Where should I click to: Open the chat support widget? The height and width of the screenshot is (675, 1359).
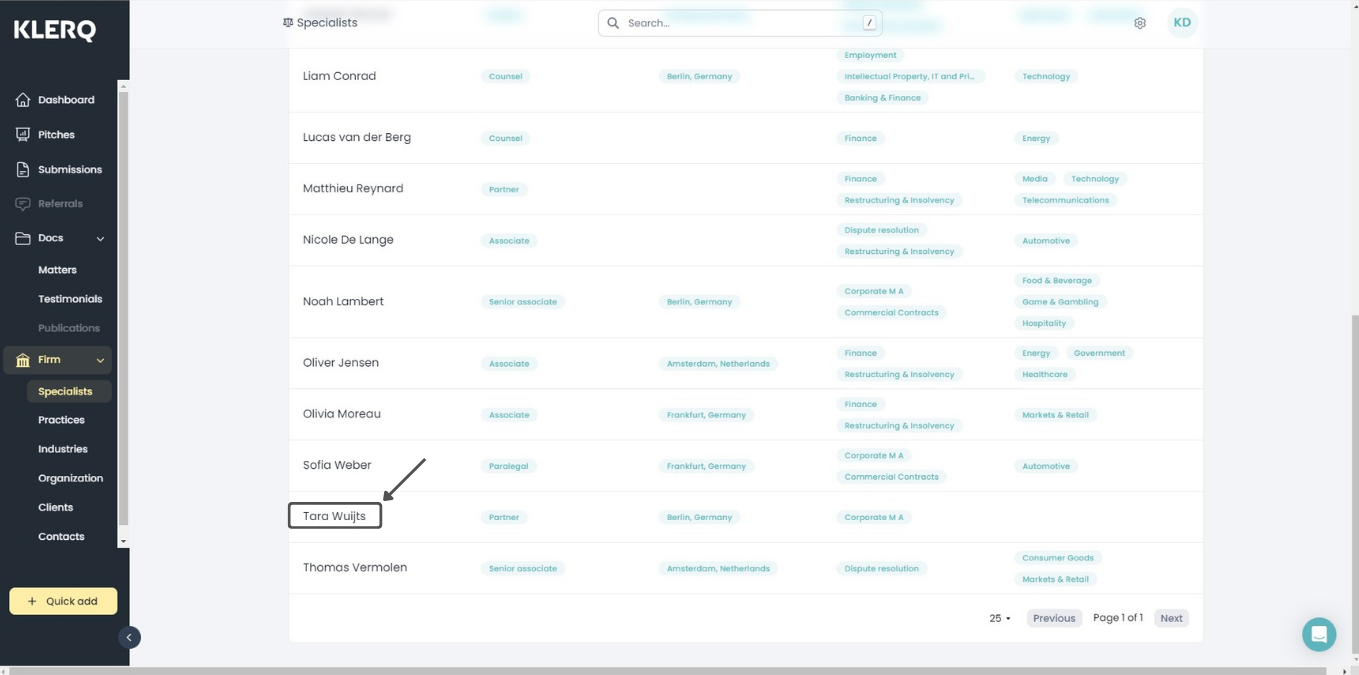click(x=1319, y=634)
